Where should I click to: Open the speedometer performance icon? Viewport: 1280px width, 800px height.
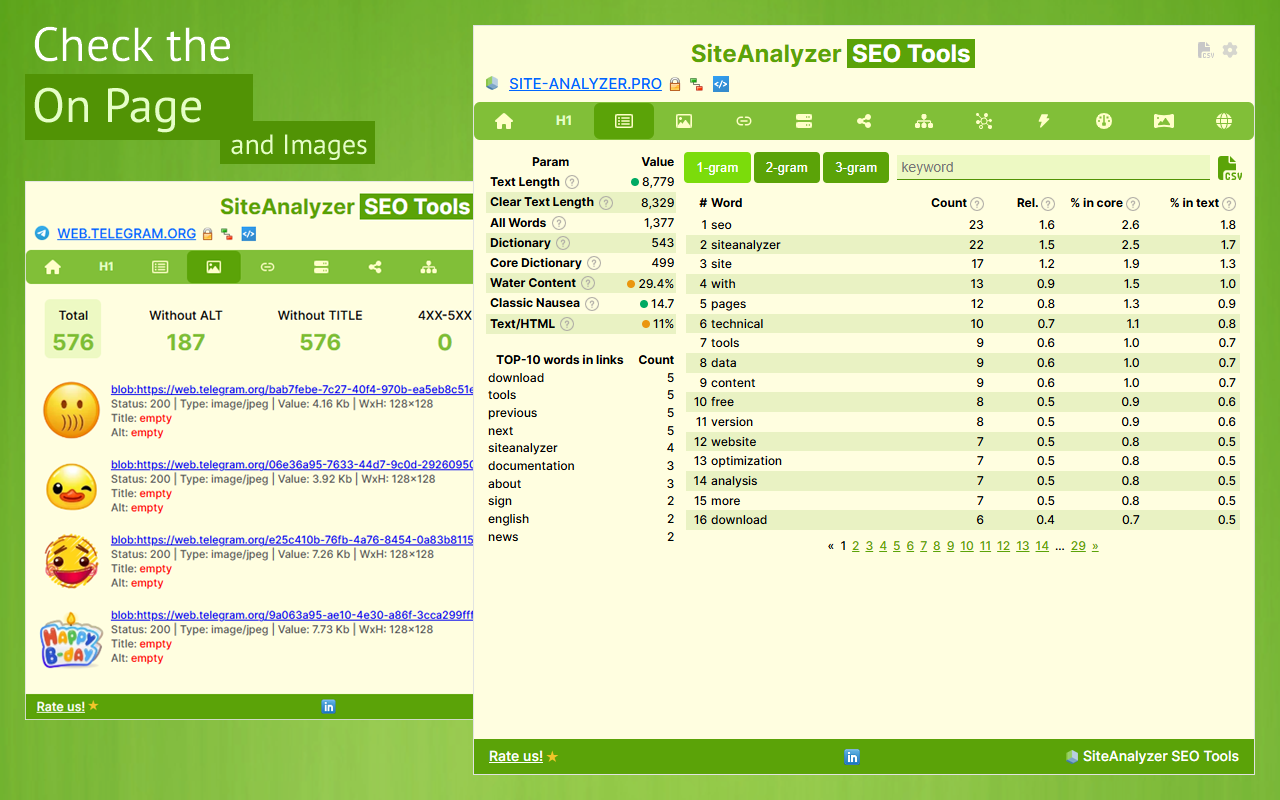[x=1104, y=121]
